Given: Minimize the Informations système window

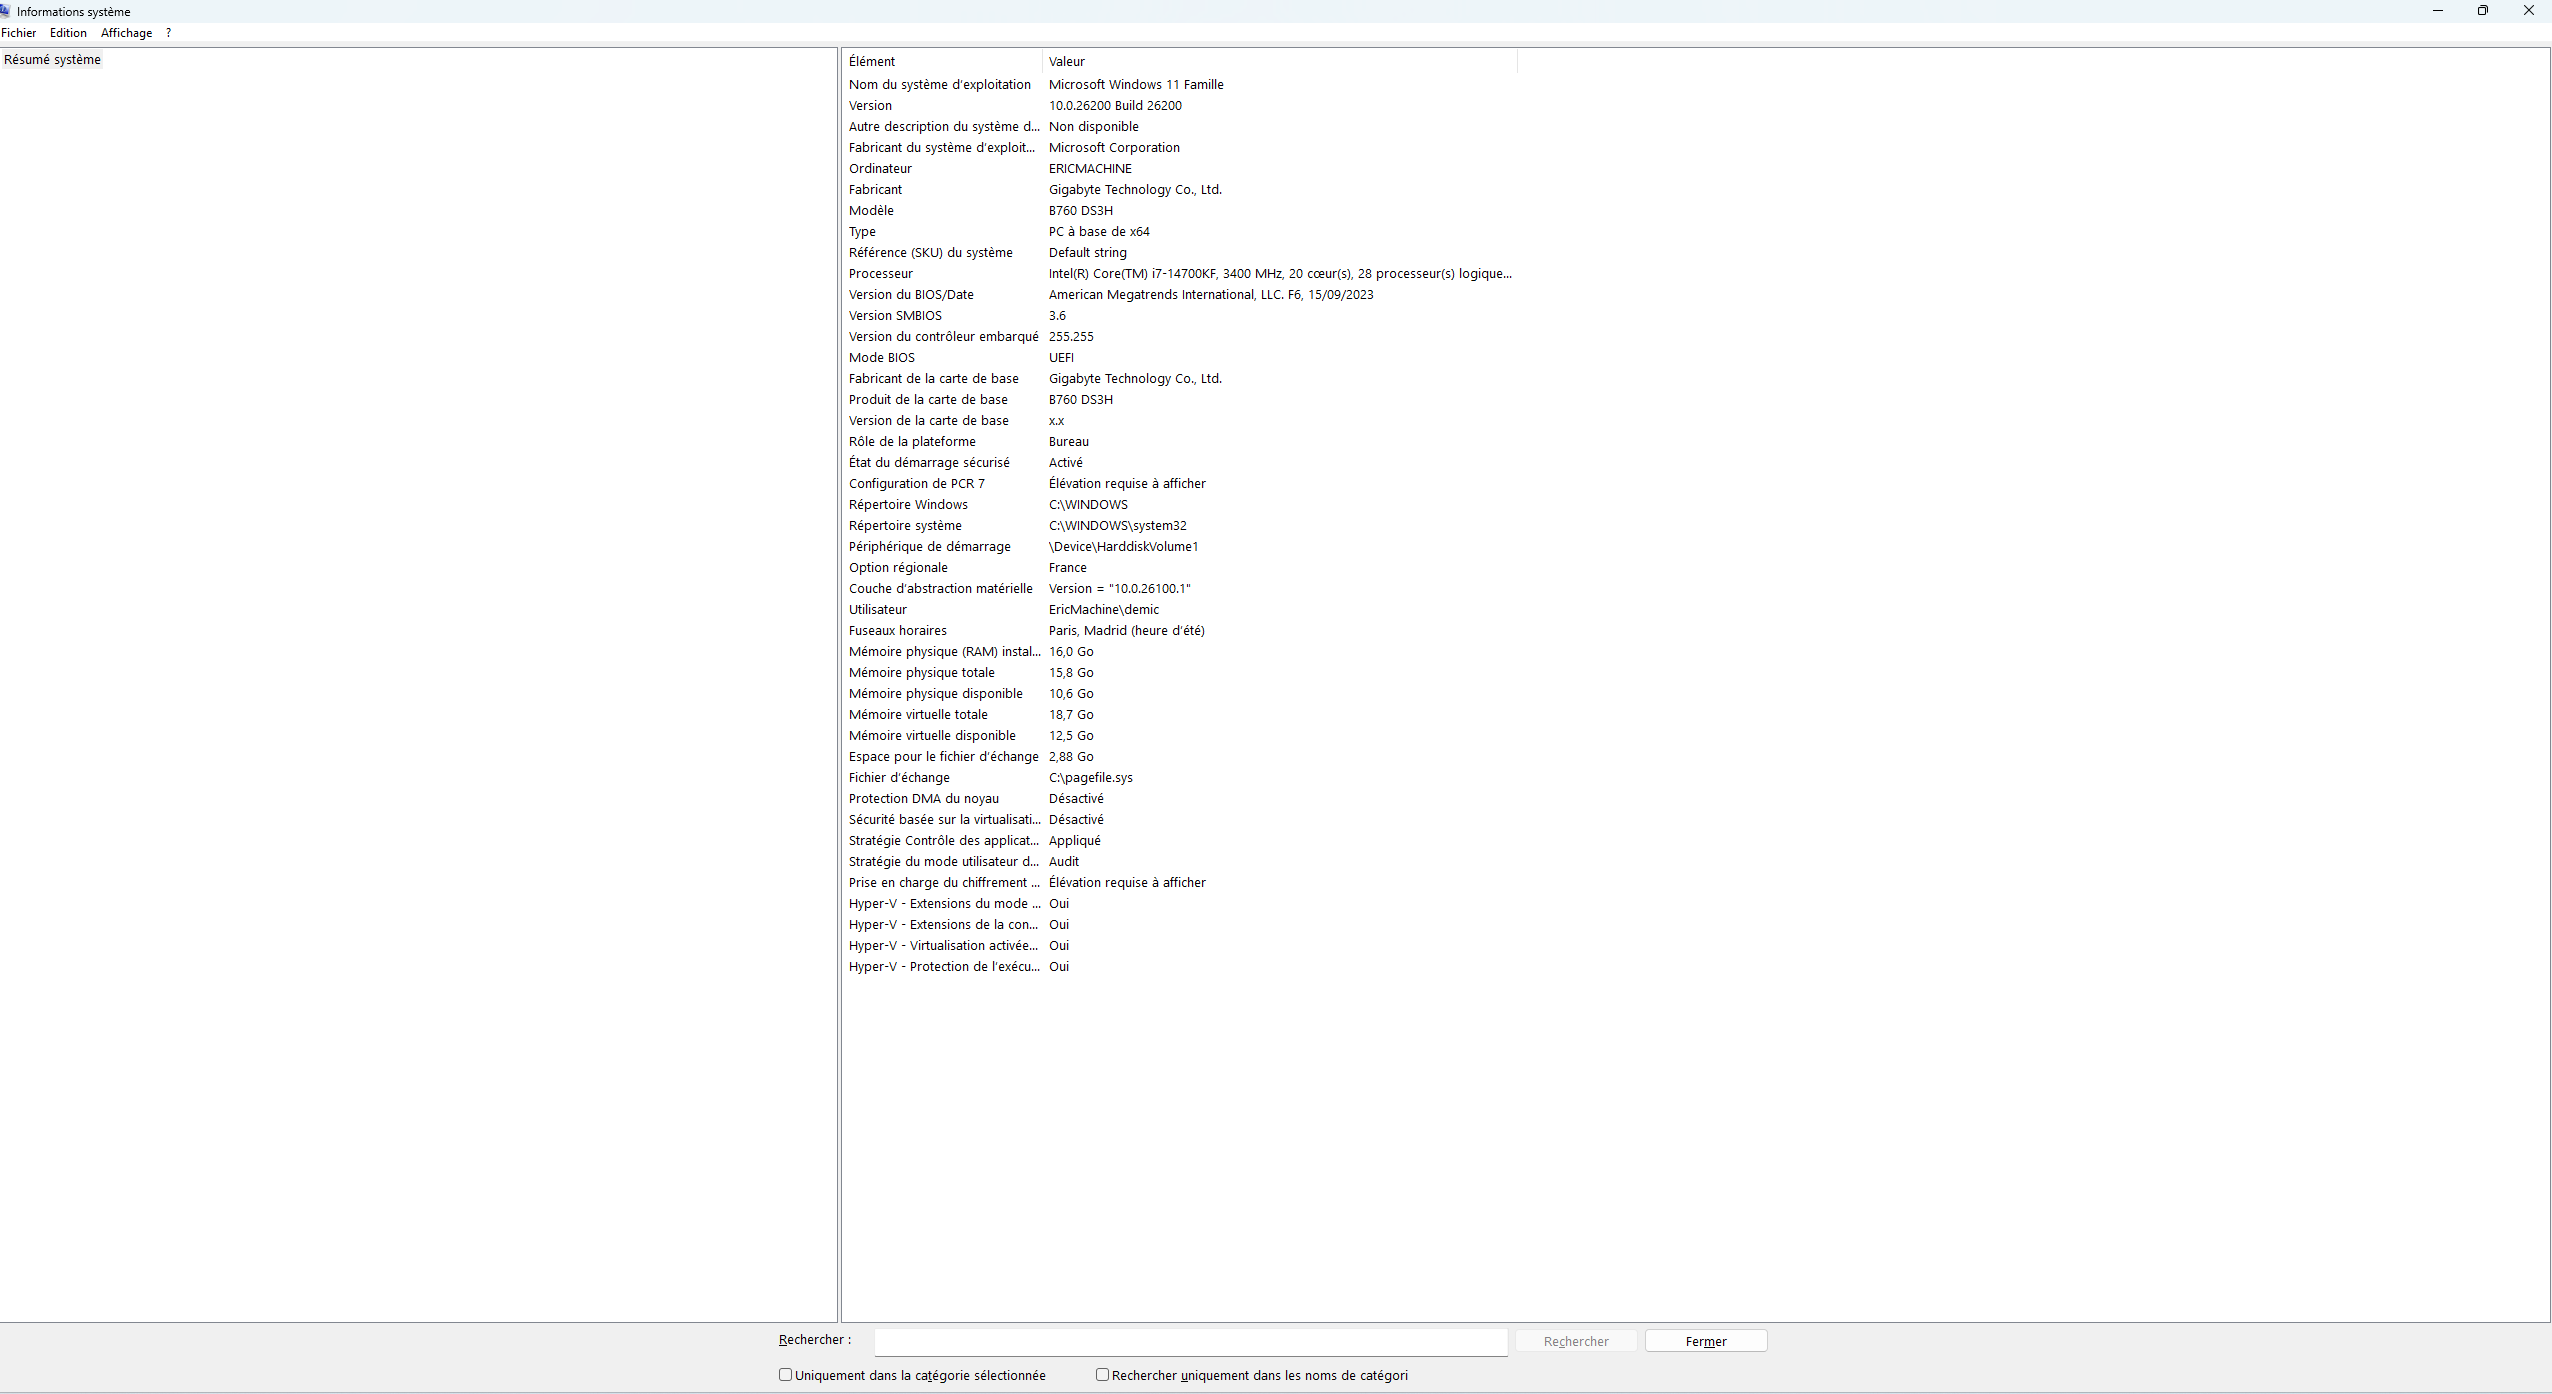Looking at the screenshot, I should (2438, 11).
